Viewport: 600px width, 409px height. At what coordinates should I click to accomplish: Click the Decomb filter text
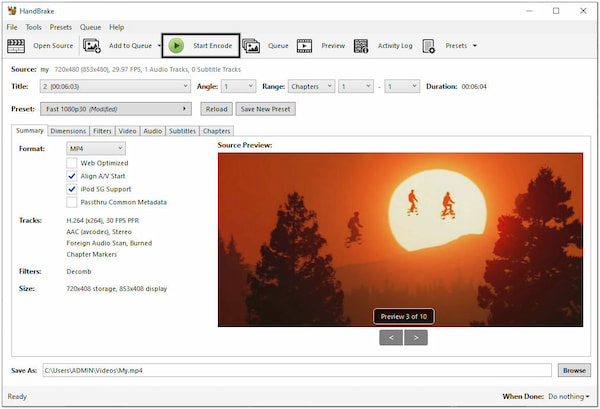point(79,271)
